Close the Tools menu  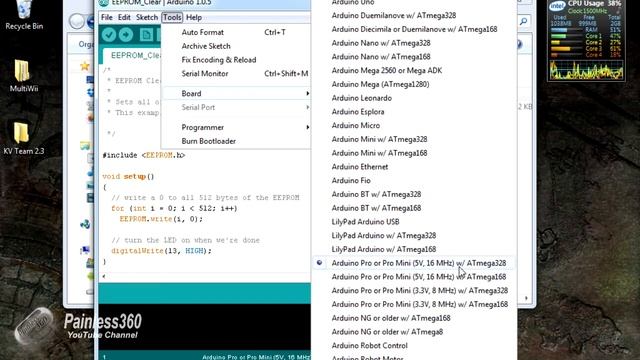click(x=172, y=18)
